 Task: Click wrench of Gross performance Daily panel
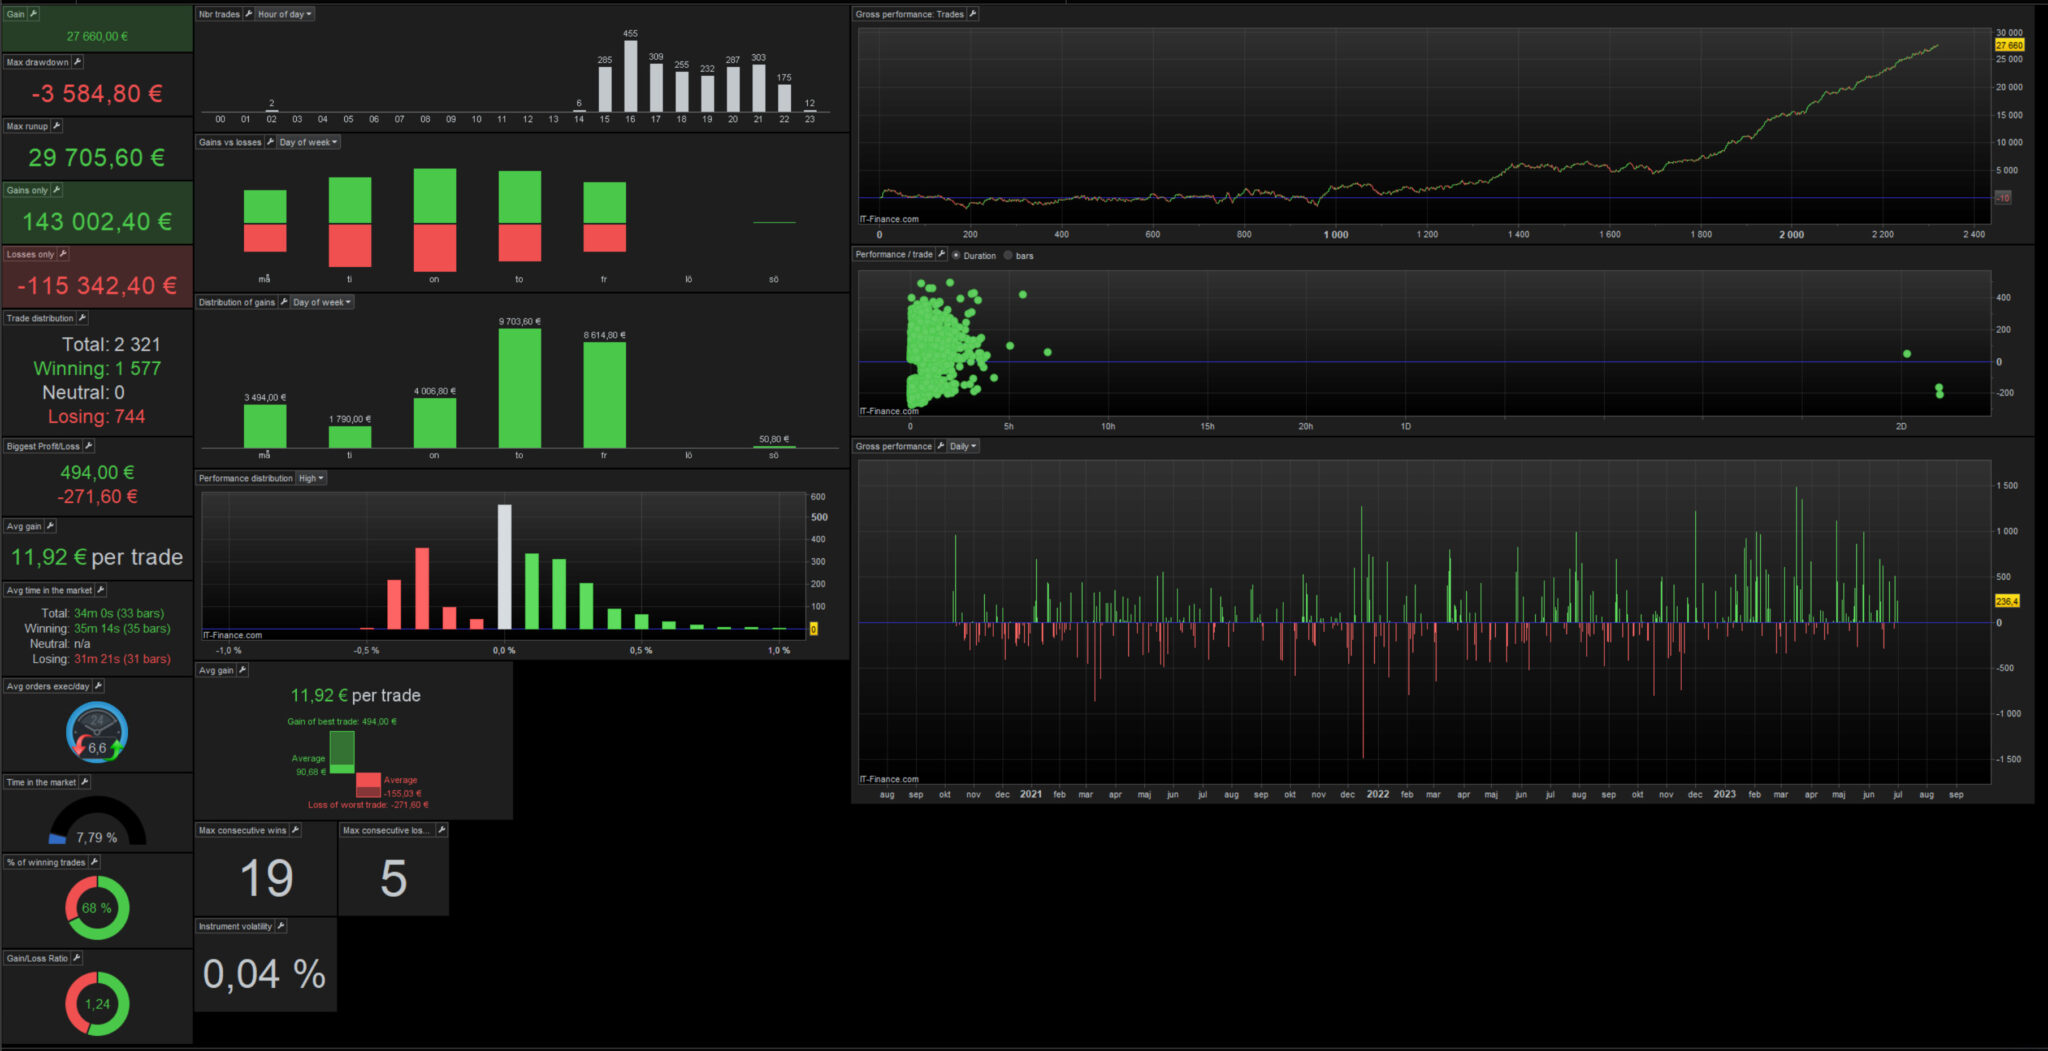[x=940, y=446]
